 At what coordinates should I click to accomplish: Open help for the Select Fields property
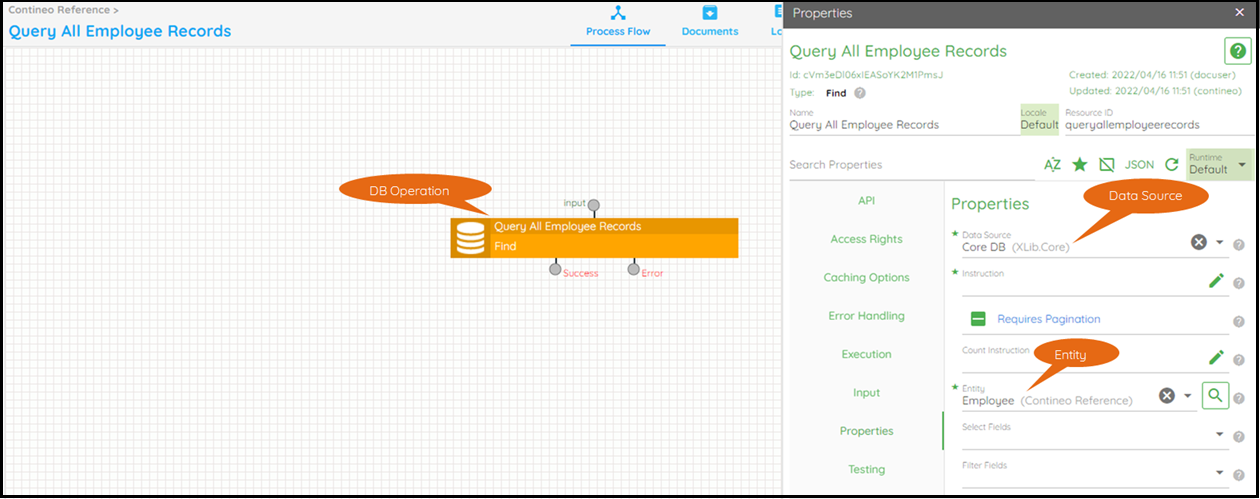1239,437
